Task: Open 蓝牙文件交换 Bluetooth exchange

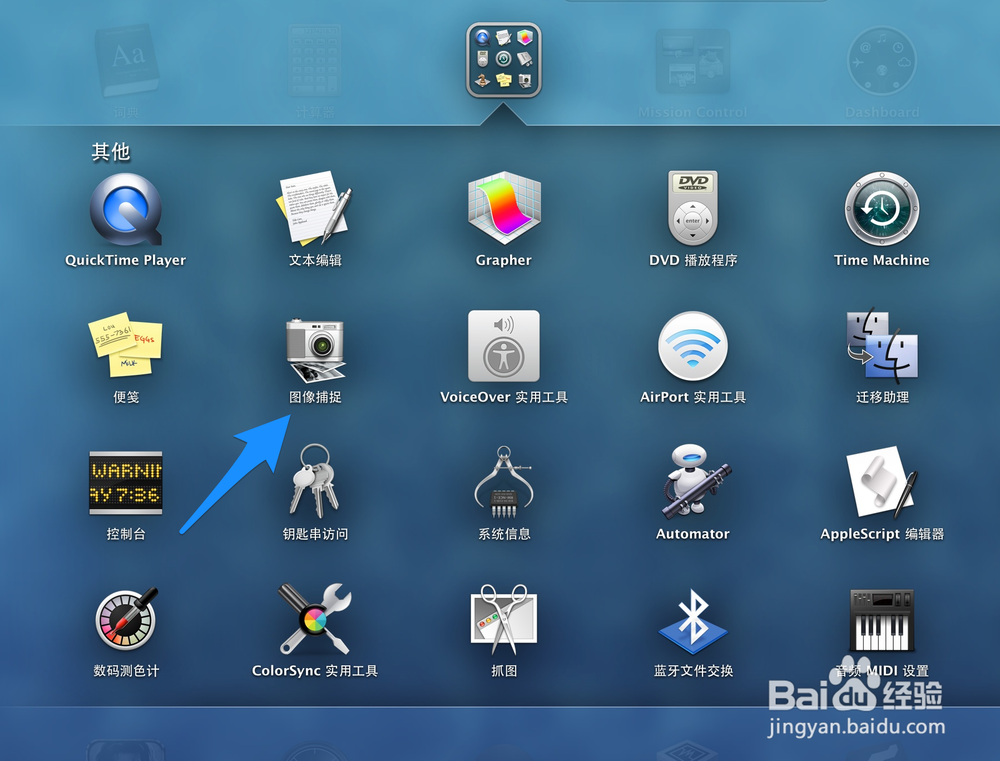Action: (x=693, y=621)
